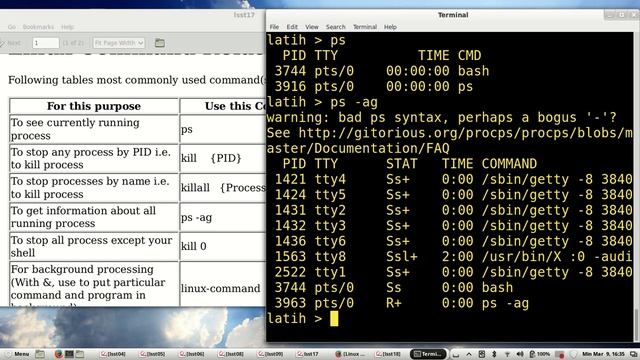
Task: Expand the system tray up-arrow
Action: click(x=469, y=354)
